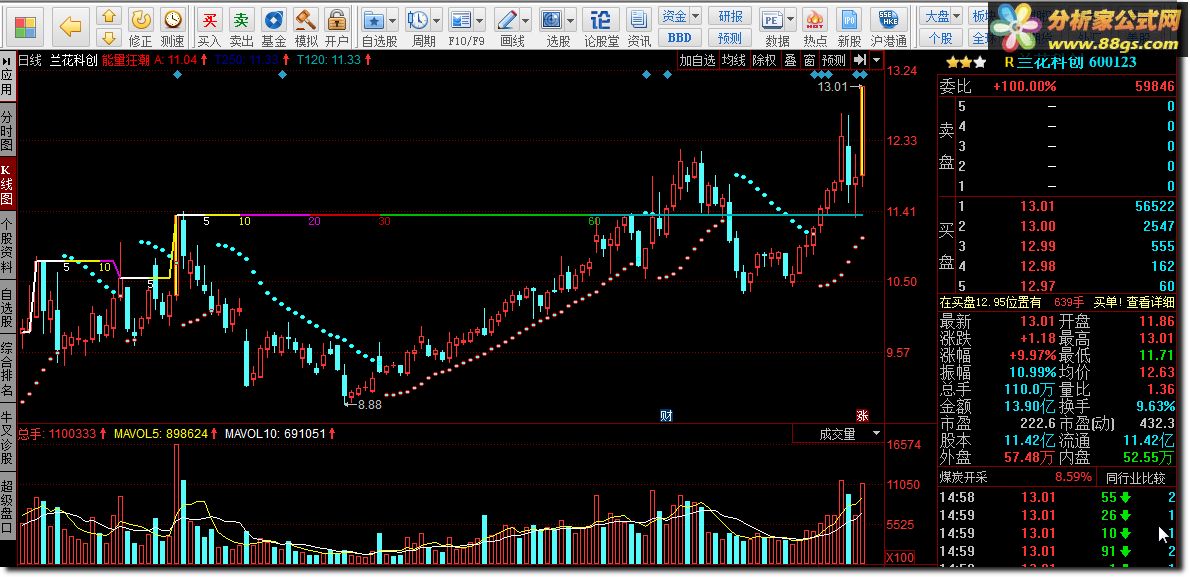Expand the 选股 dropdown arrow
The image size is (1190, 577).
point(571,20)
